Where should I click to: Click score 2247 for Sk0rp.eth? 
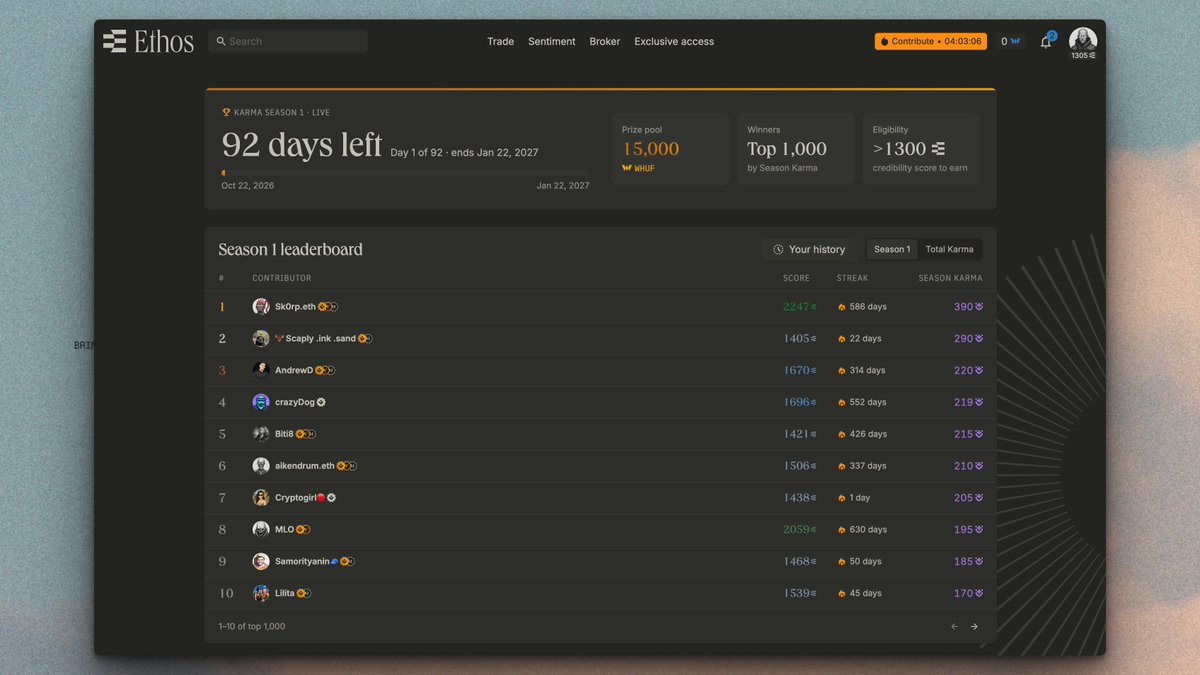click(x=796, y=307)
